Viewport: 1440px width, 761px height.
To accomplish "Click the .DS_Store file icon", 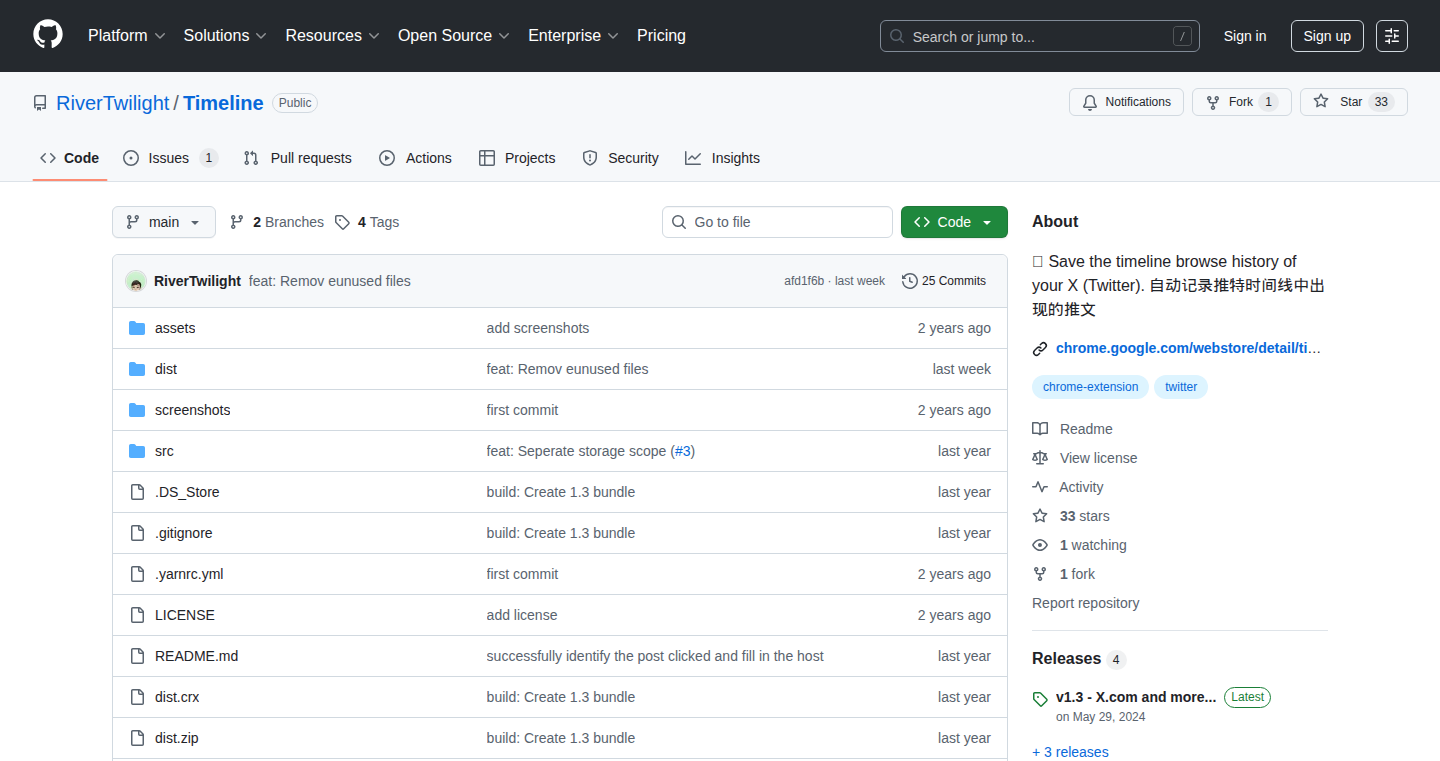I will (137, 492).
